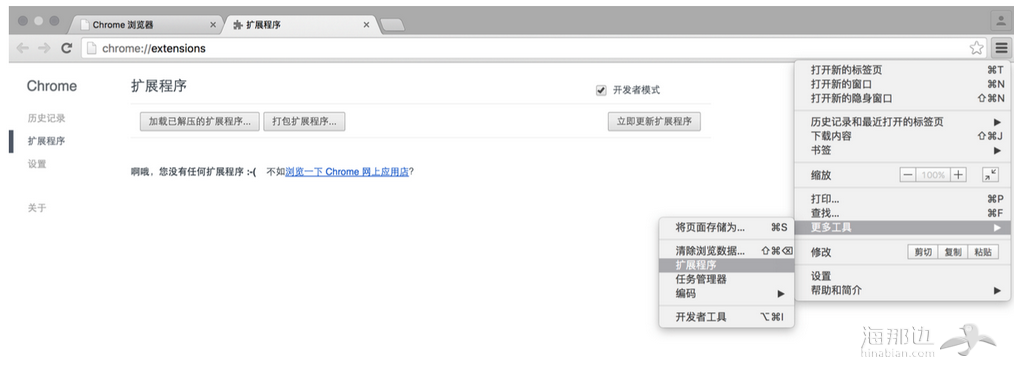Image resolution: width=1017 pixels, height=374 pixels.
Task: Go back to the previous page
Action: (x=23, y=48)
